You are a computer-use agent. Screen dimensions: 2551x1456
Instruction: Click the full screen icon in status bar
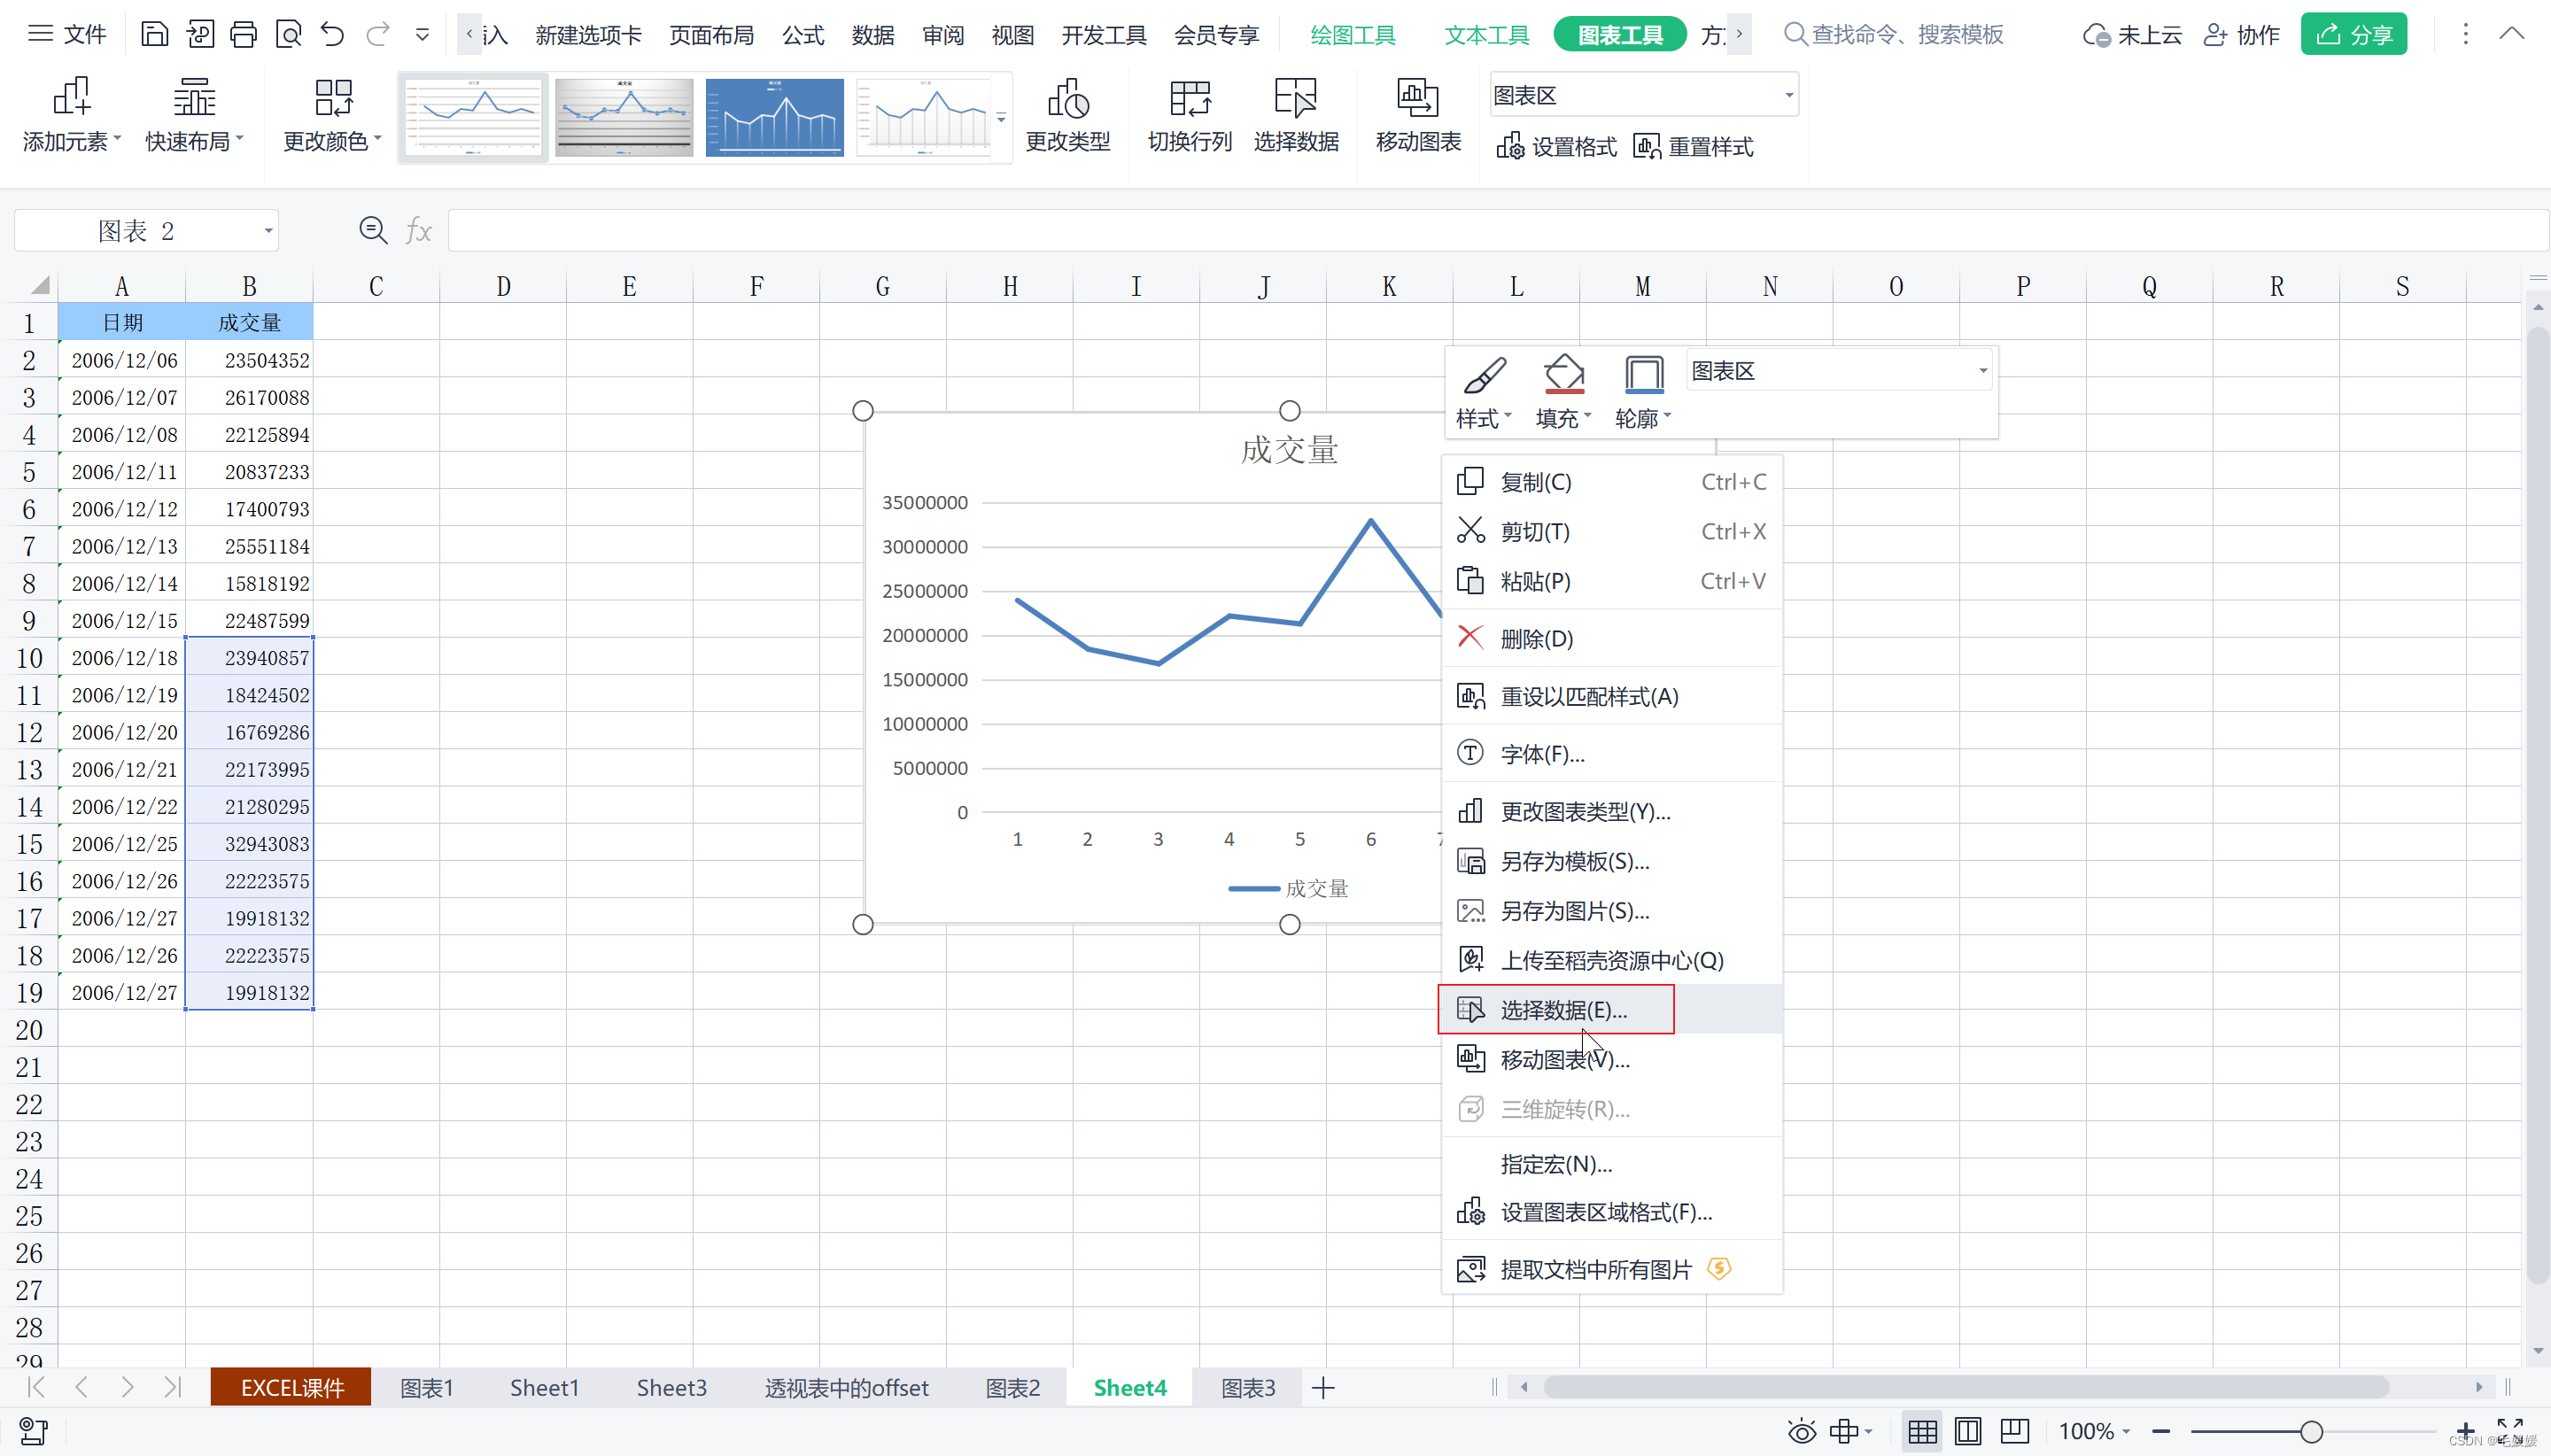click(2510, 1430)
